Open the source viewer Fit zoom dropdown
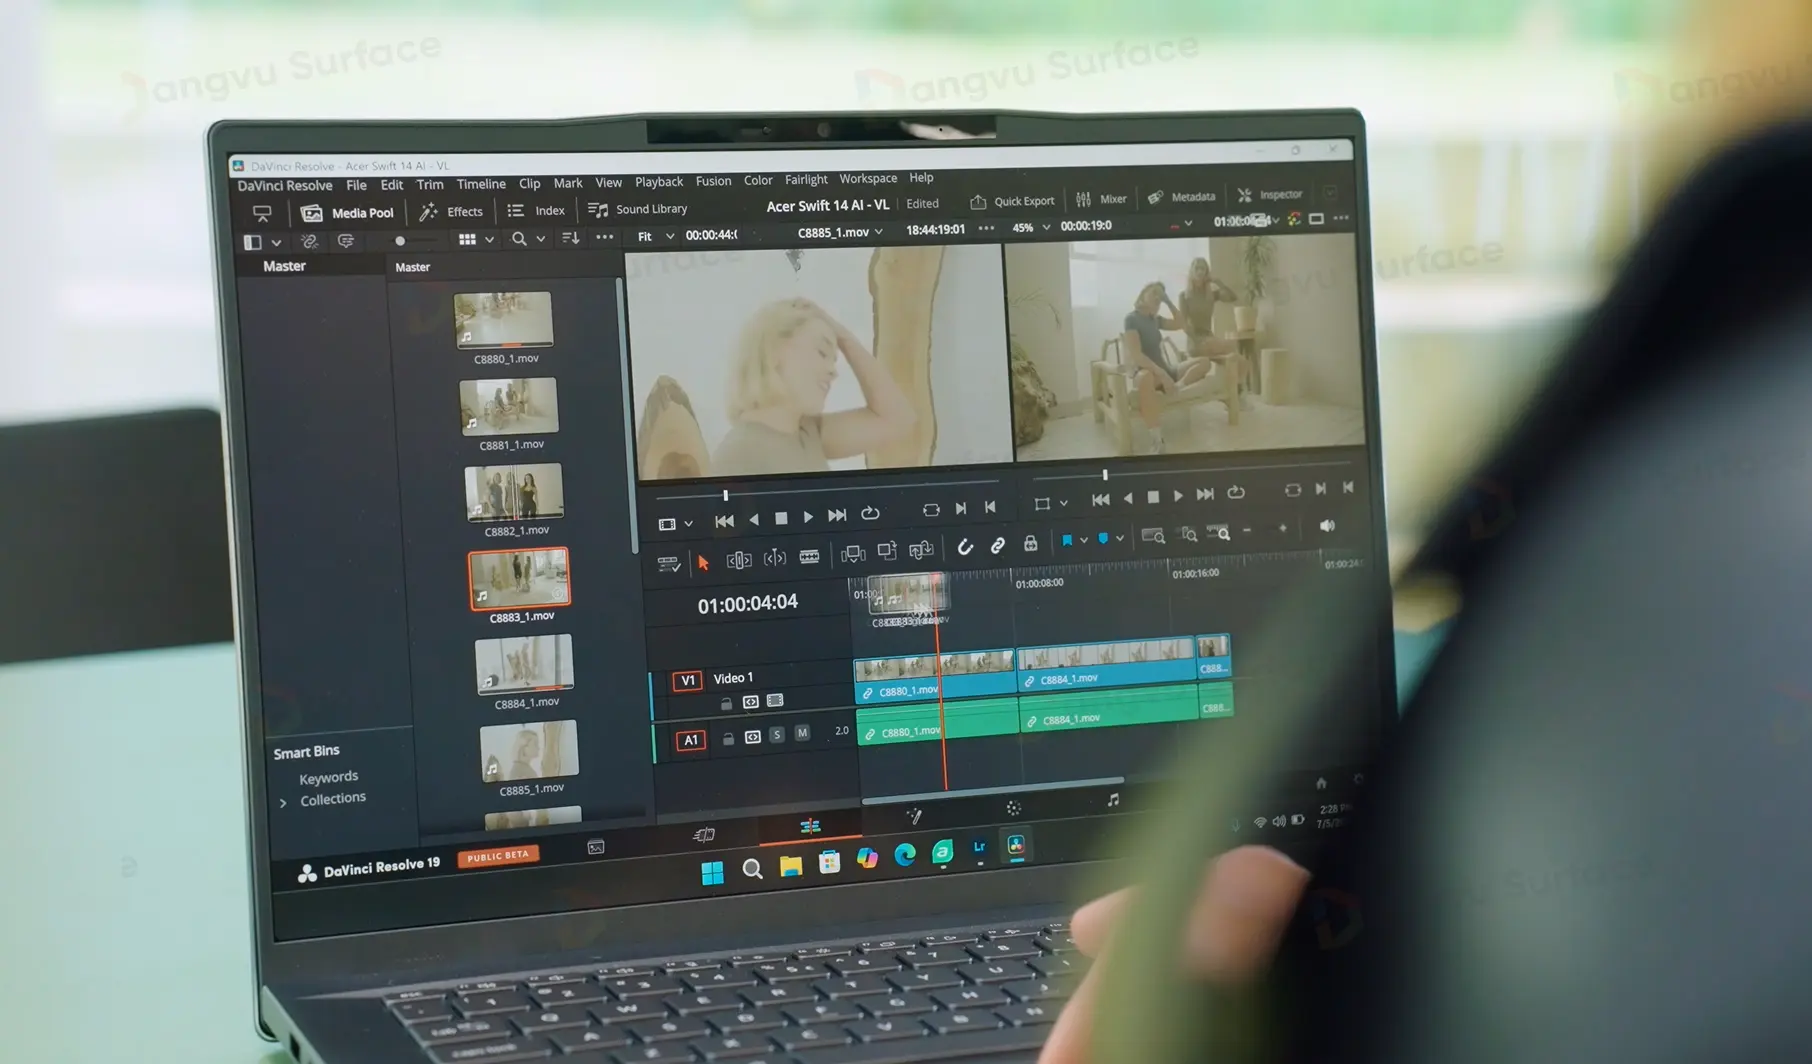Image resolution: width=1812 pixels, height=1064 pixels. [x=656, y=236]
